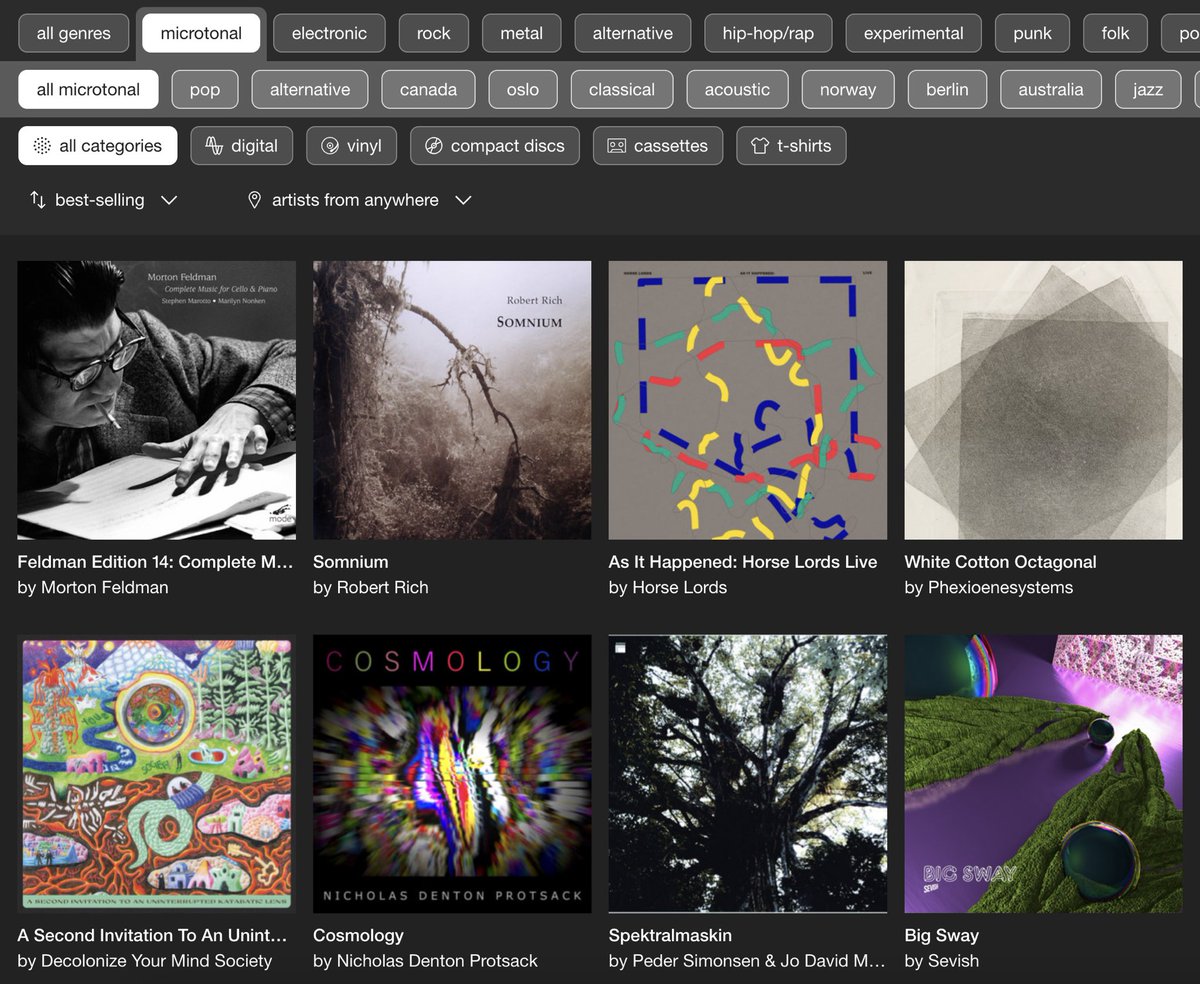
Task: Click the Big Sway title link
Action: [942, 936]
